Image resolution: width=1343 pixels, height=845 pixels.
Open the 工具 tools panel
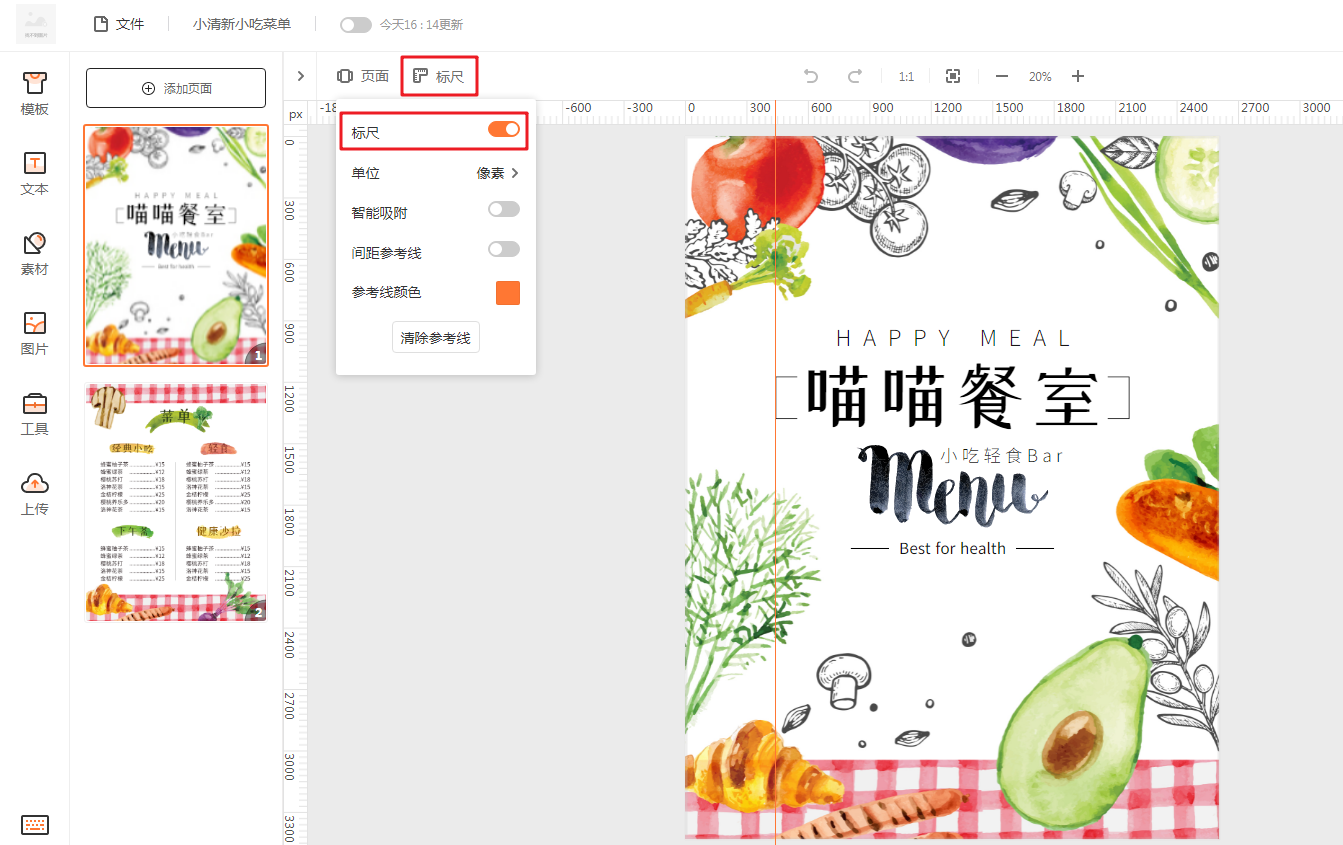point(35,414)
